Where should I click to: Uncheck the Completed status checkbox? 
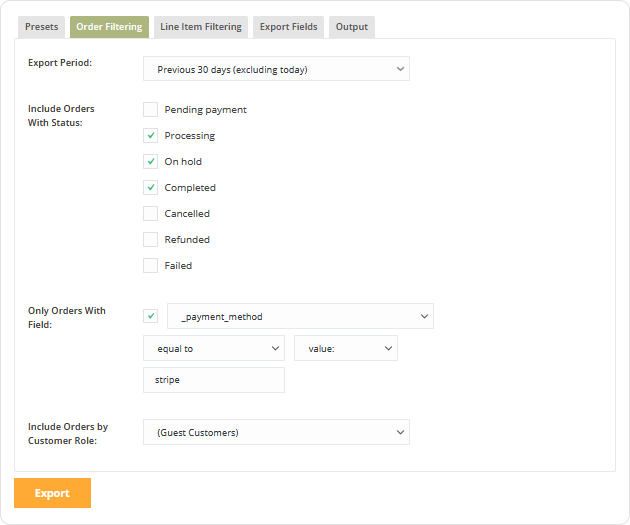click(150, 188)
